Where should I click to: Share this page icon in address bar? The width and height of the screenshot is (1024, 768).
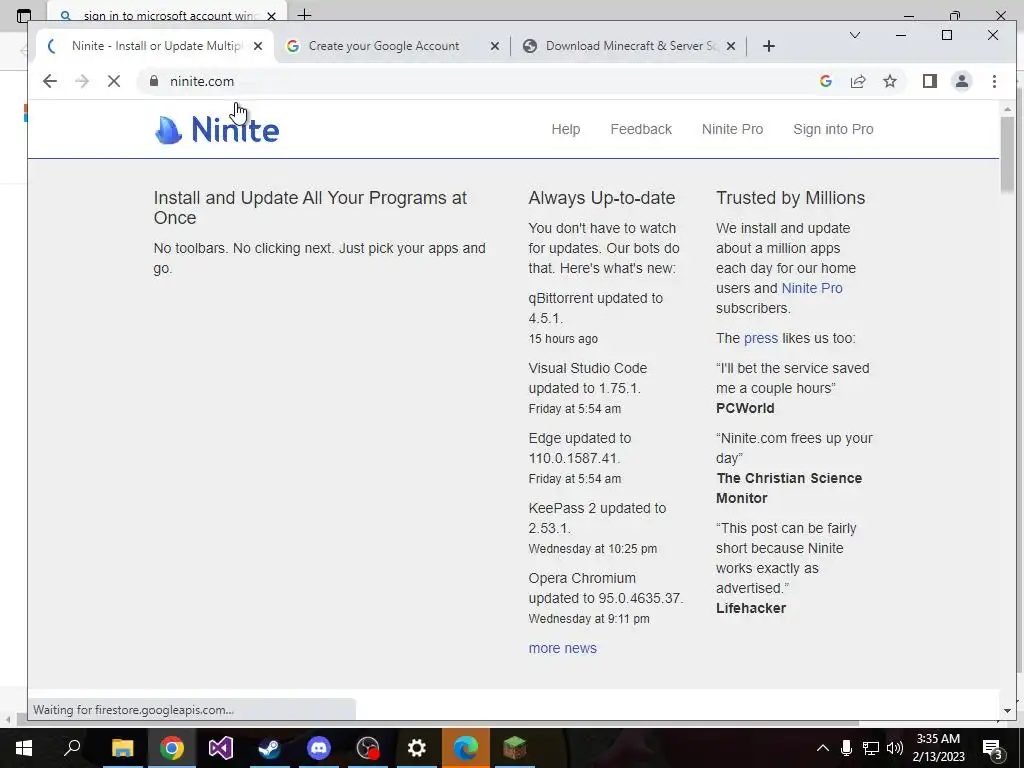tap(857, 81)
